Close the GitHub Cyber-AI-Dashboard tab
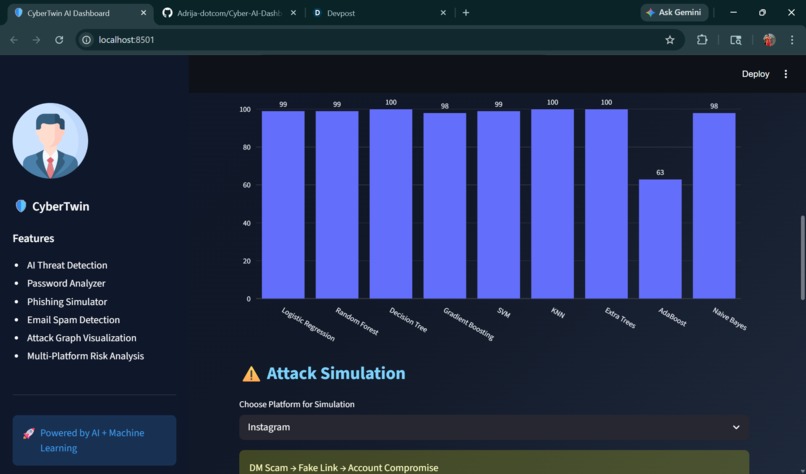The image size is (806, 474). point(293,13)
